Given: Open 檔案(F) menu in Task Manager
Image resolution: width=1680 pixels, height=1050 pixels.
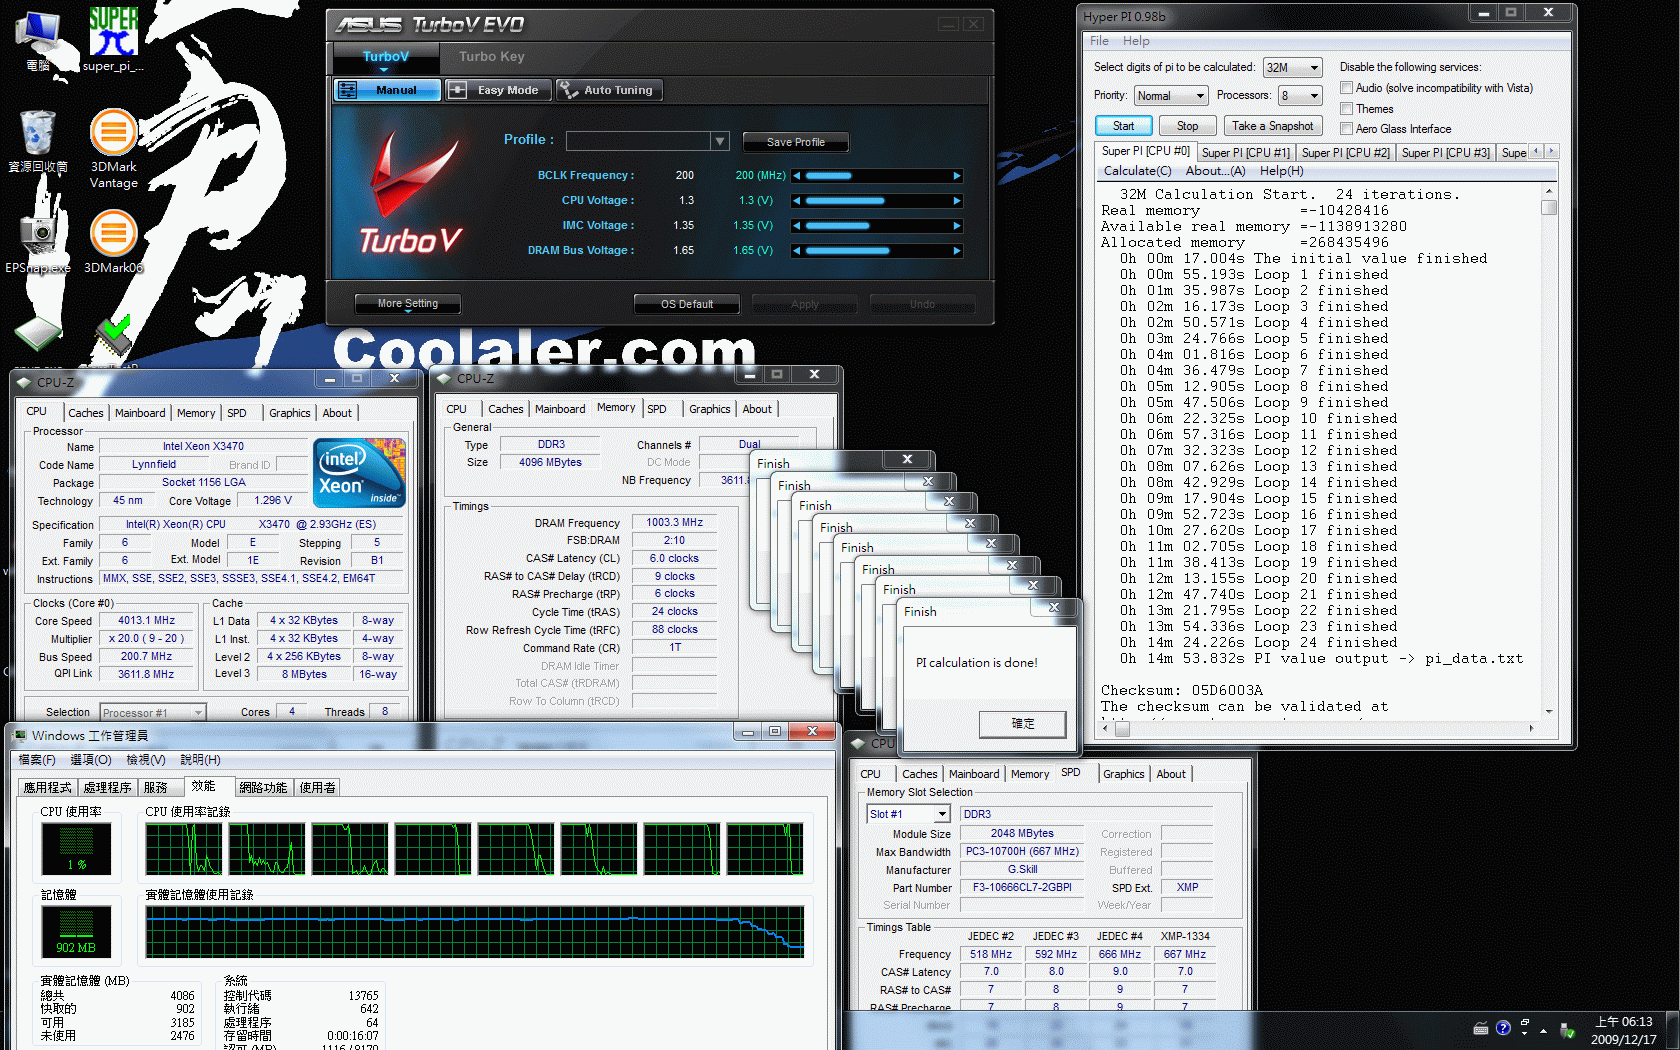Looking at the screenshot, I should point(37,760).
